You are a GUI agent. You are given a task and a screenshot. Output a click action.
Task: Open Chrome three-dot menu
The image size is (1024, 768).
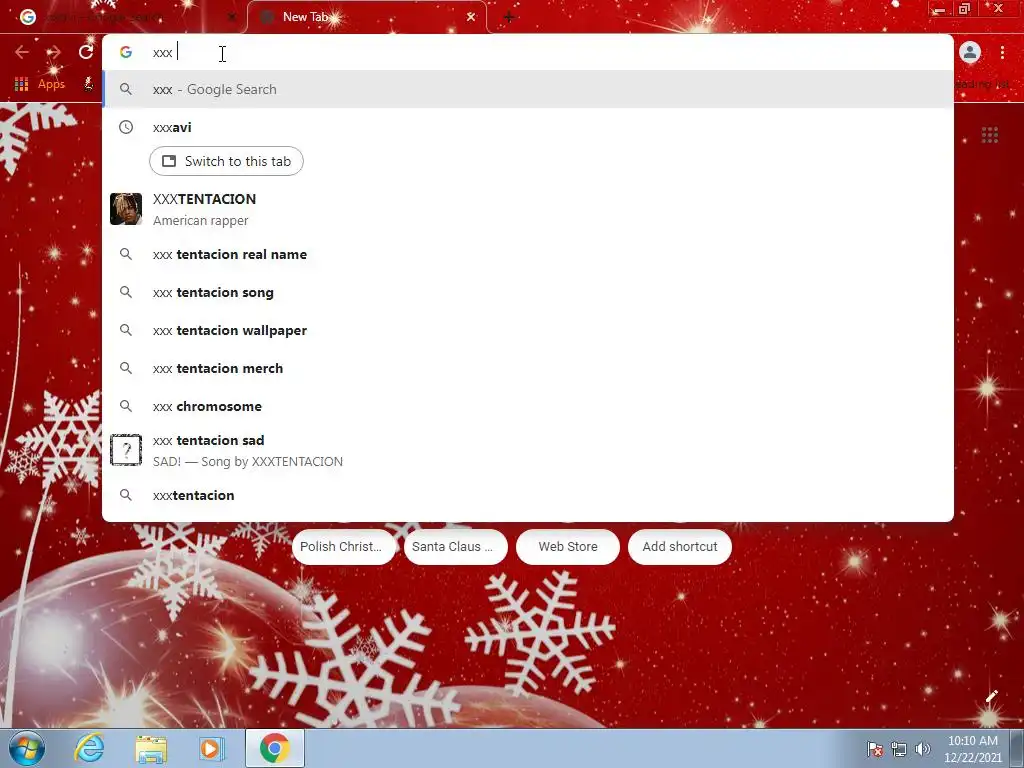point(1002,52)
